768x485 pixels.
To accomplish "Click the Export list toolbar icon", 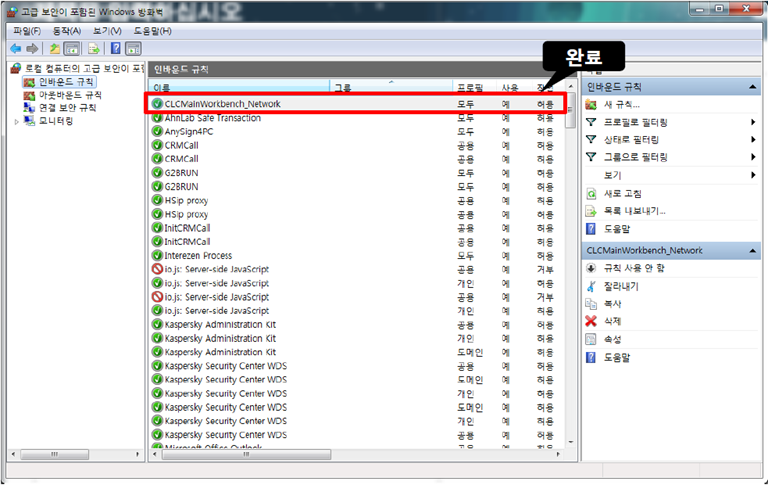I will coord(94,48).
